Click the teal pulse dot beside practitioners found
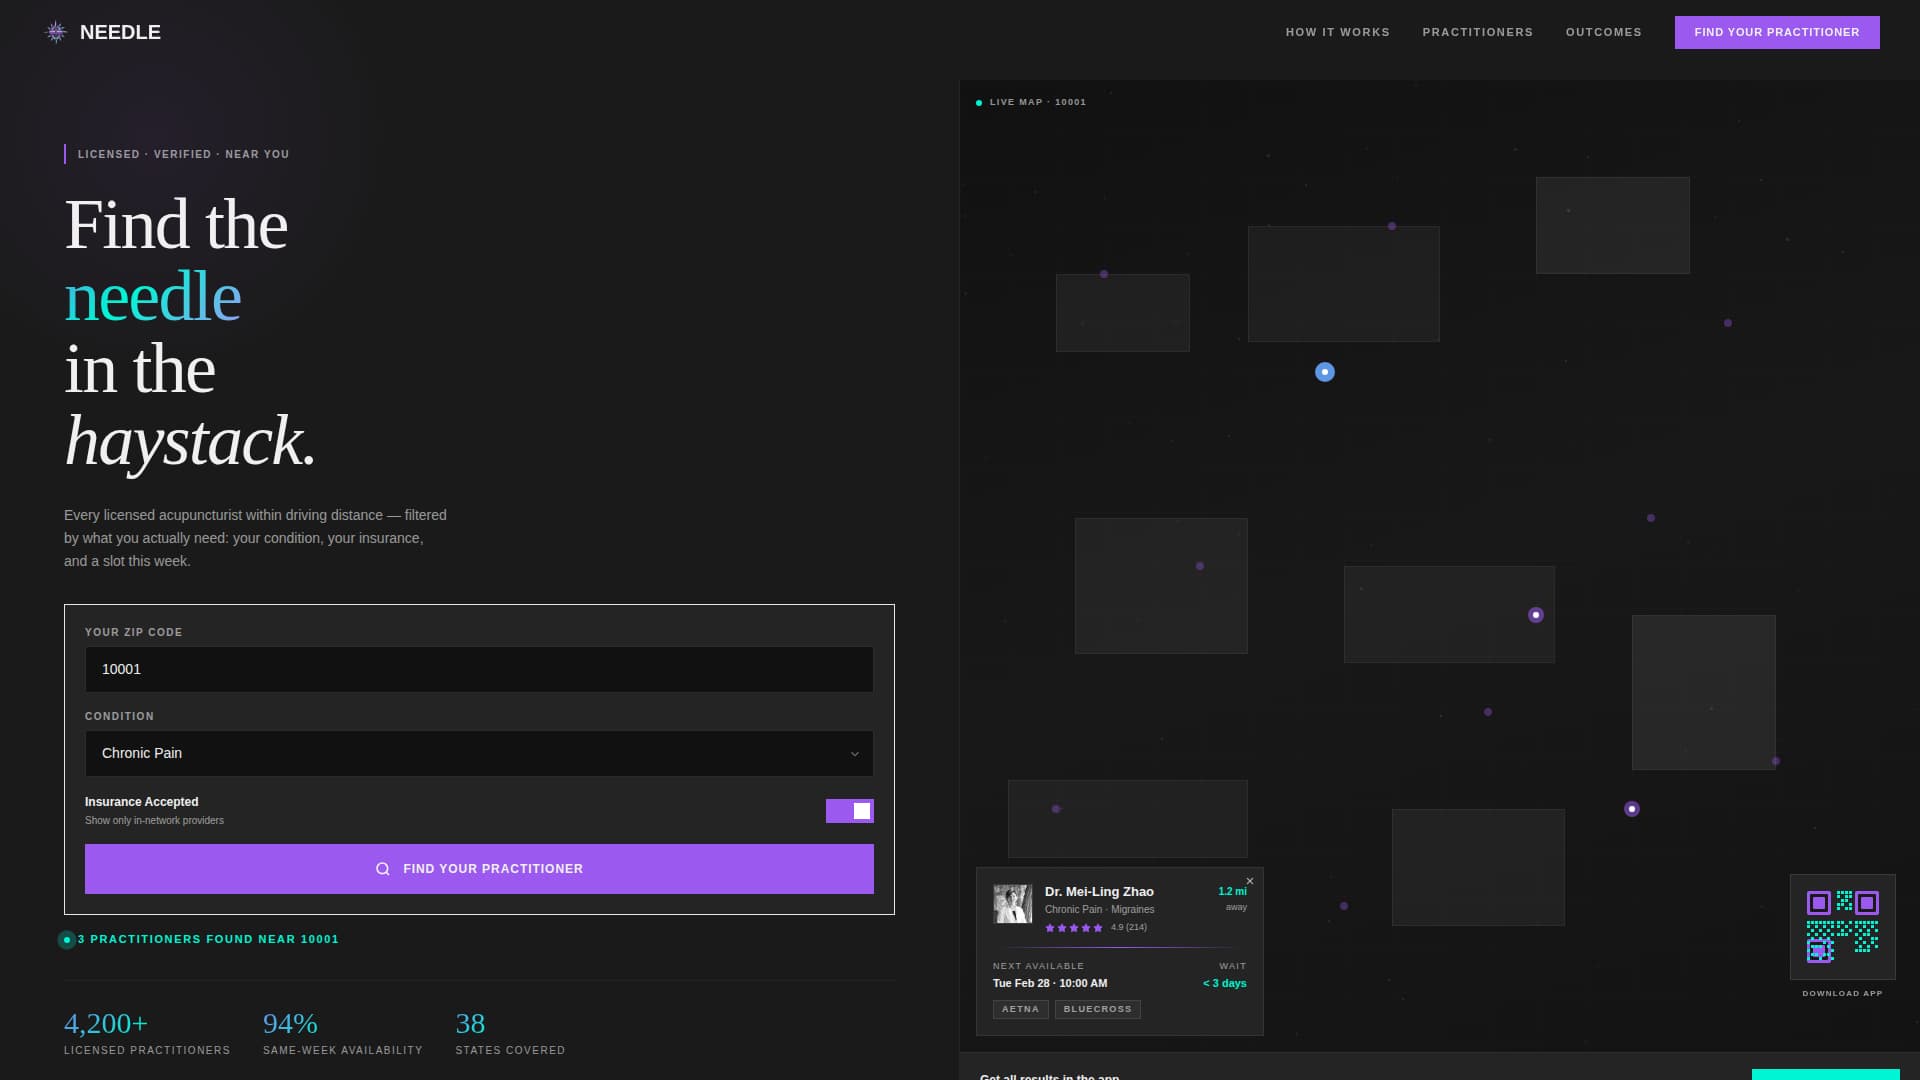 coord(67,940)
